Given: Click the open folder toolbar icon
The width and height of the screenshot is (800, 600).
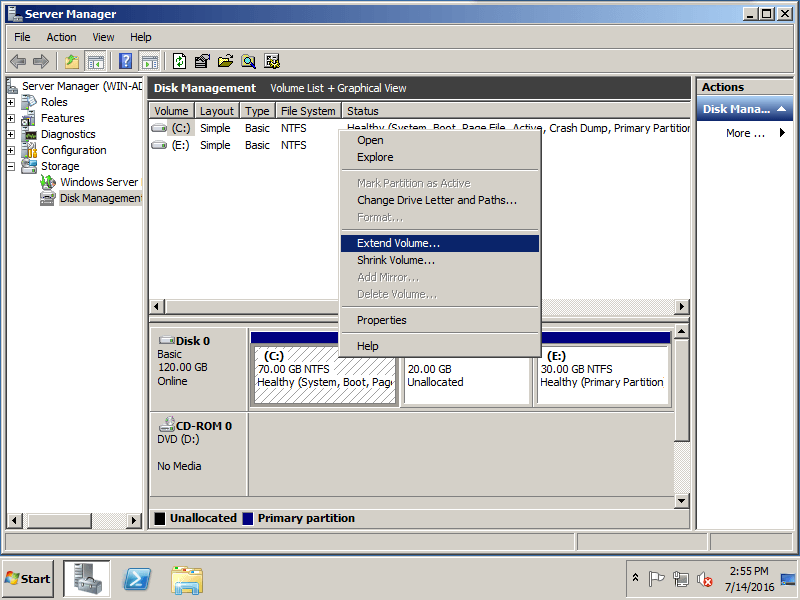Looking at the screenshot, I should [x=225, y=62].
